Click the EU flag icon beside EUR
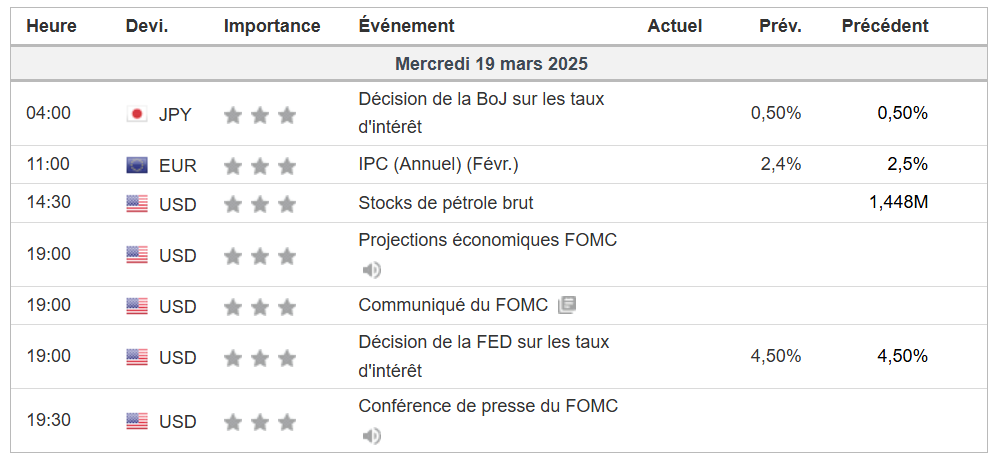The height and width of the screenshot is (468, 996). point(137,165)
